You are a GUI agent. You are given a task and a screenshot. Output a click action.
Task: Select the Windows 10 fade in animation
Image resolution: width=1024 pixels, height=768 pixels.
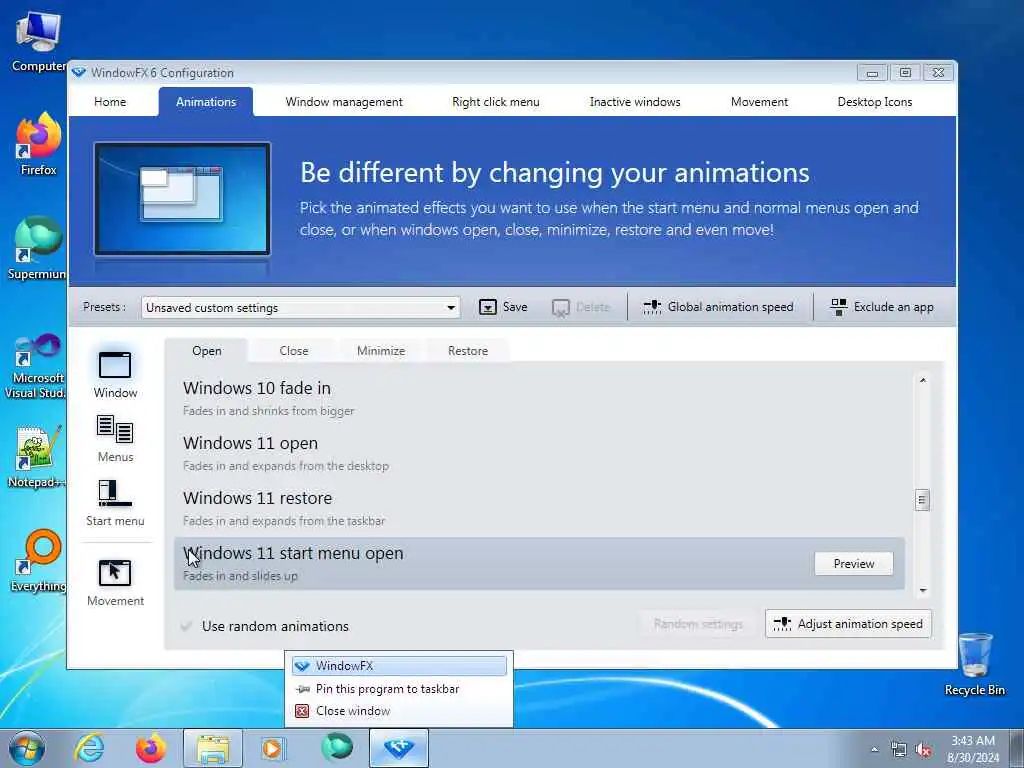click(539, 398)
